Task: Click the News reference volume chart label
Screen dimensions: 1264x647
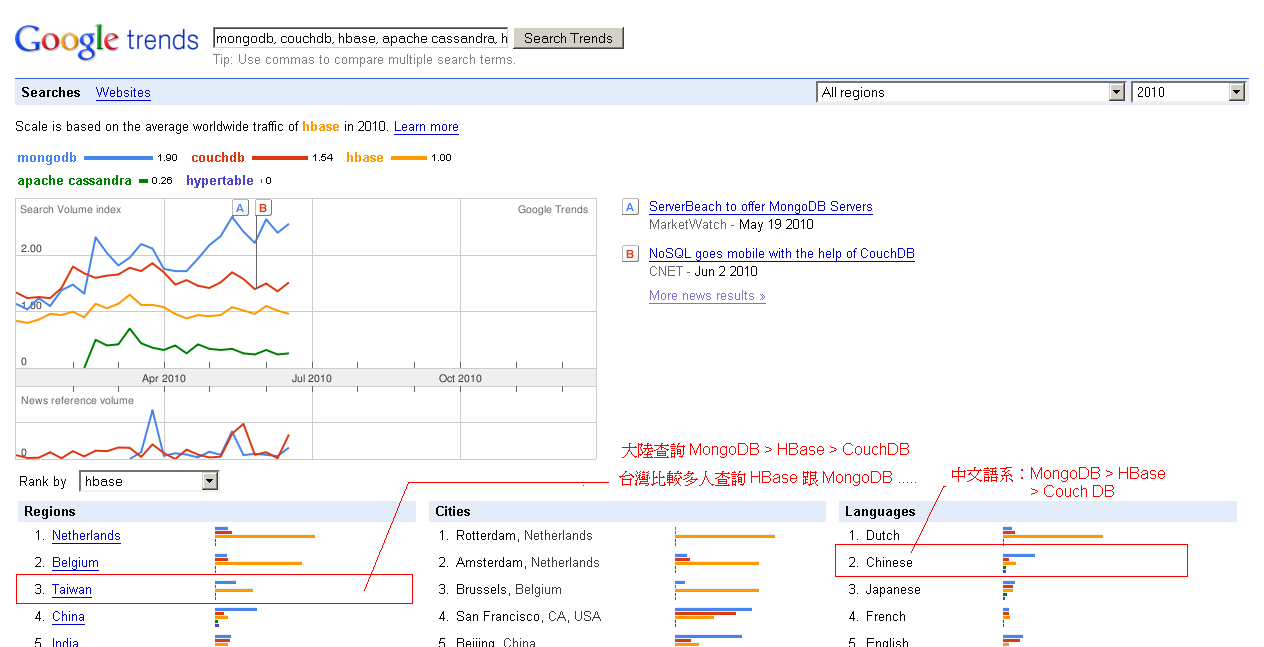Action: tap(77, 401)
